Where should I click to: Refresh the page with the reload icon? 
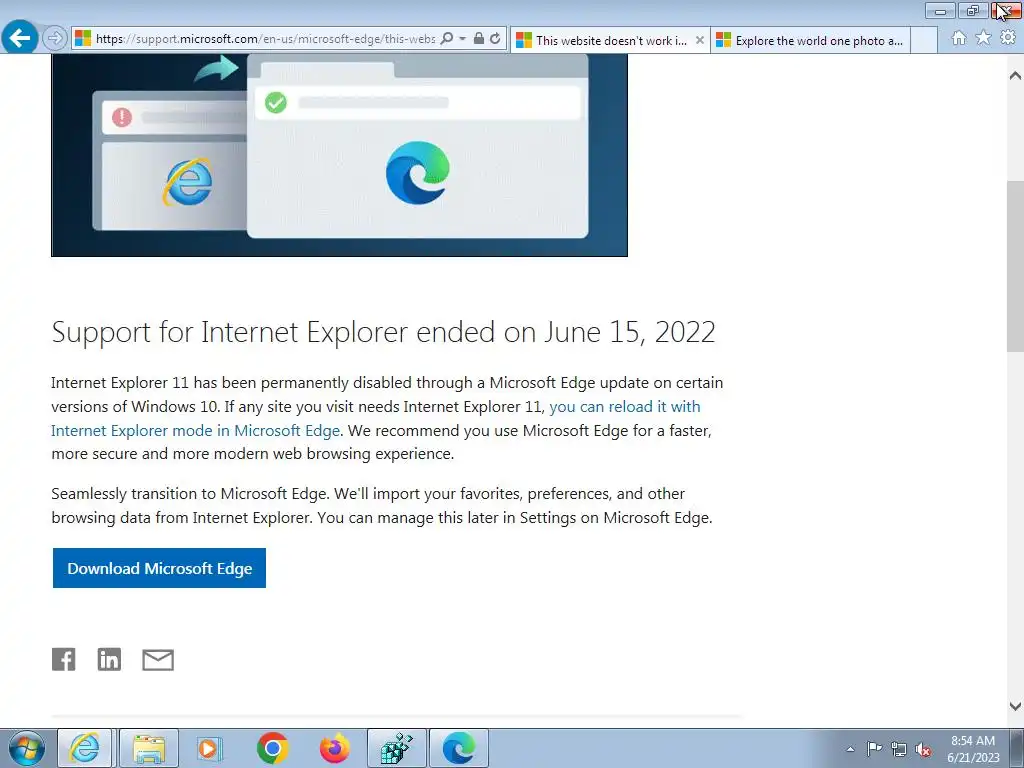click(x=496, y=39)
